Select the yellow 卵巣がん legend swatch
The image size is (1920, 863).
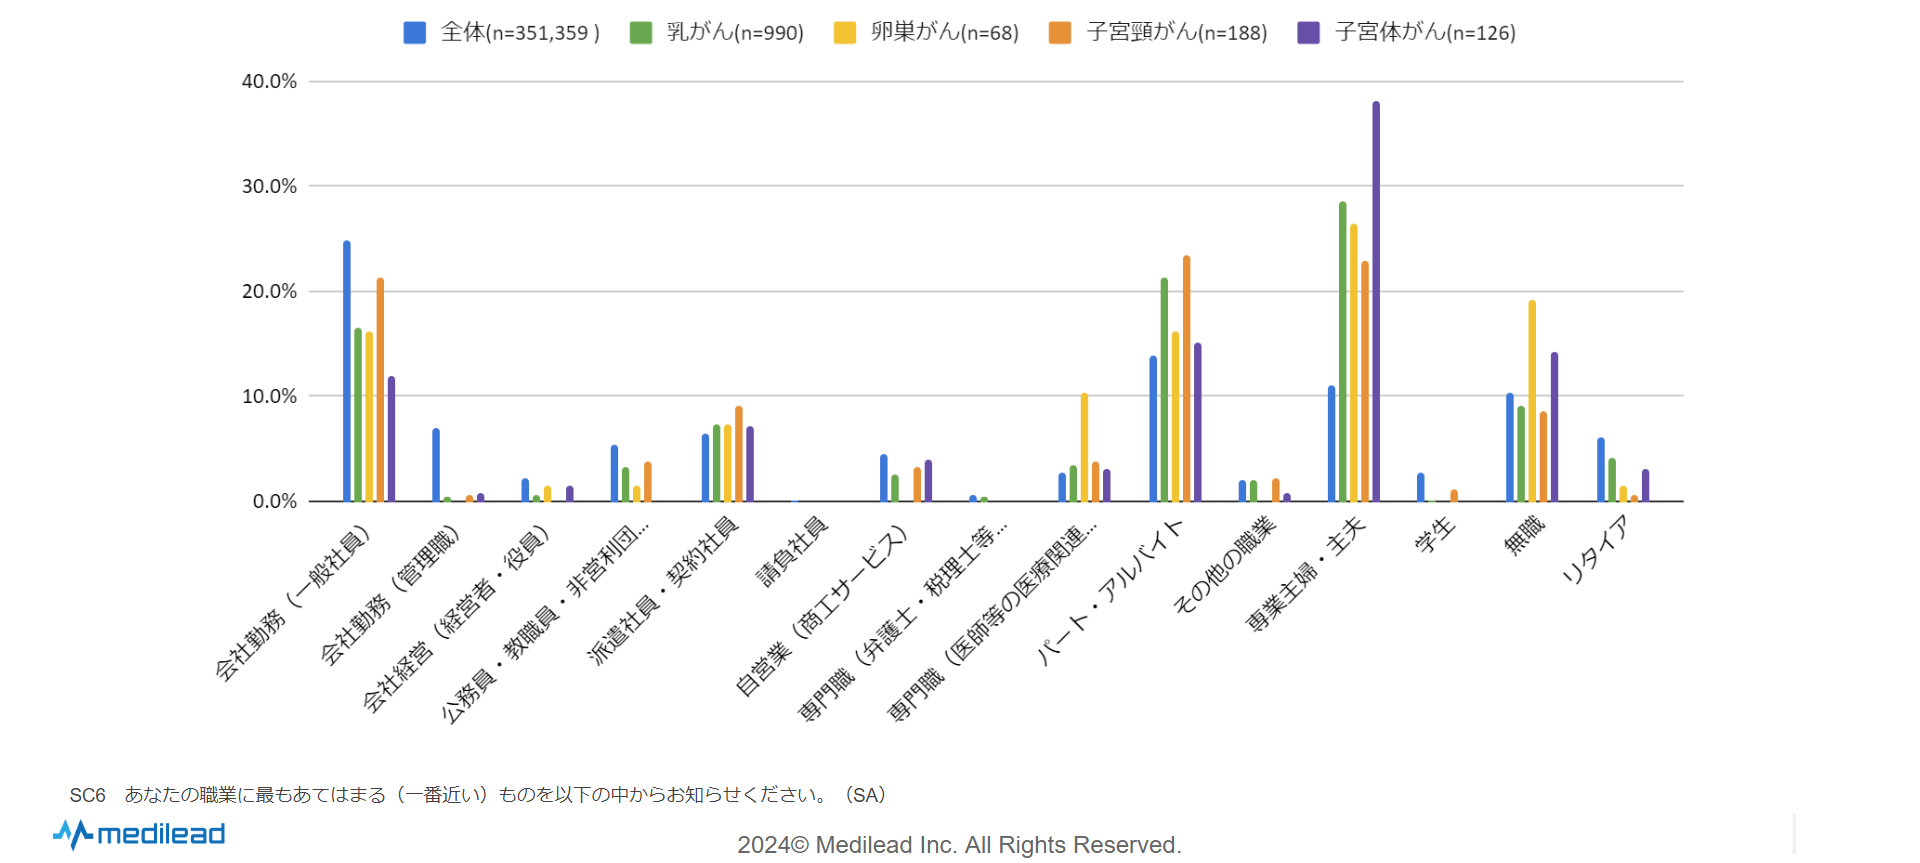coord(845,33)
